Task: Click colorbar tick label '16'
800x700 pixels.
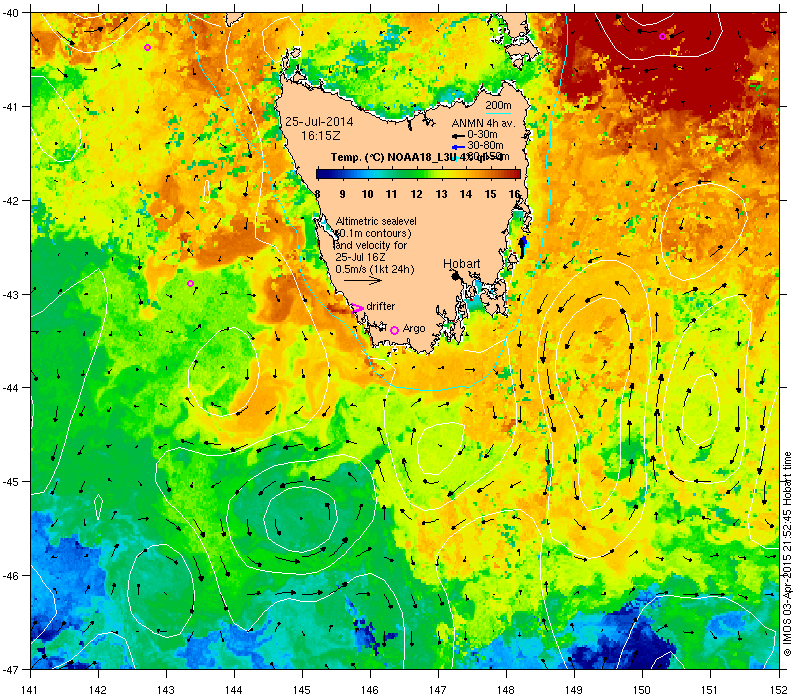Action: 514,194
